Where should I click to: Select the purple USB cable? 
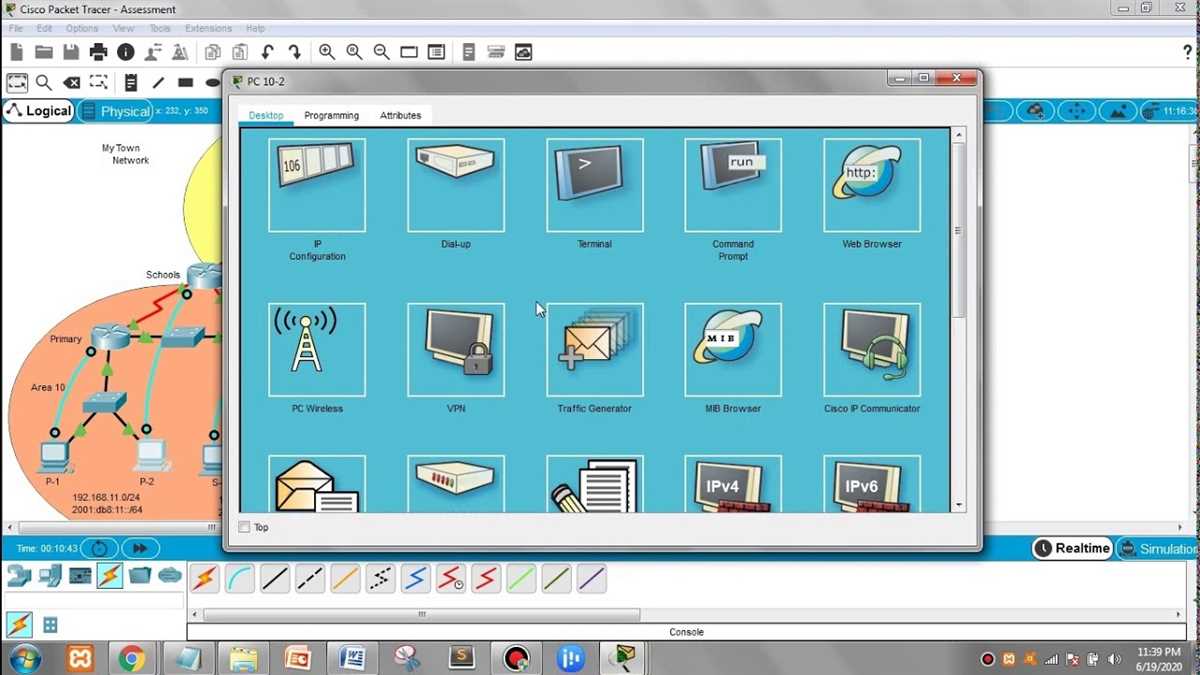pyautogui.click(x=592, y=578)
